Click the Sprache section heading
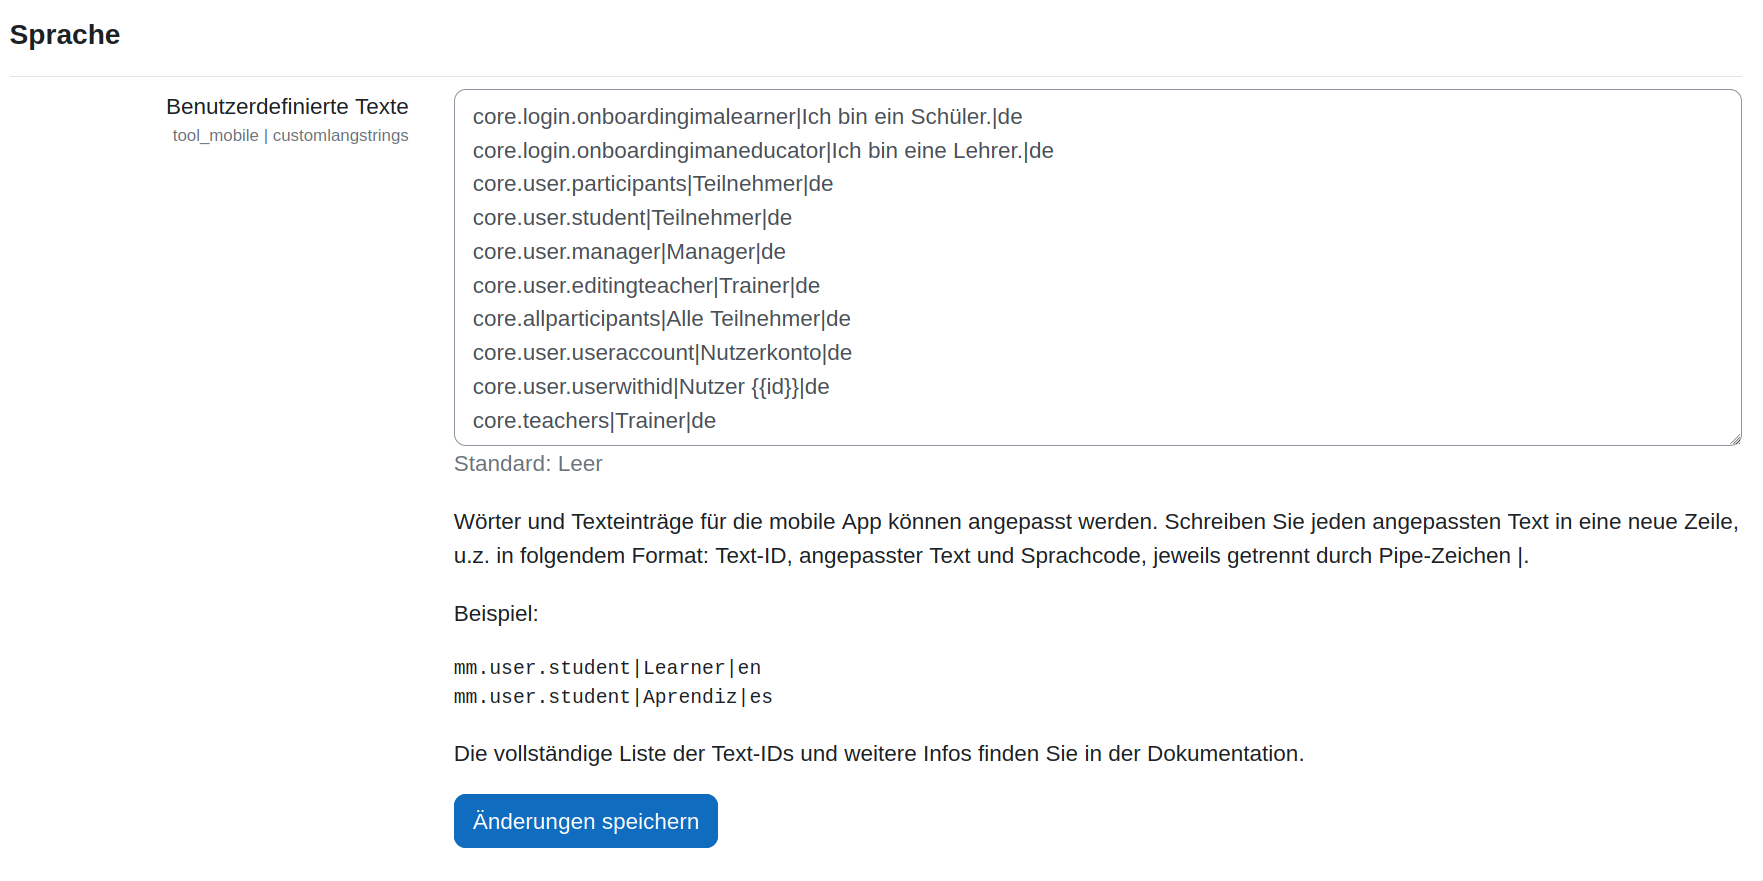 pos(65,35)
